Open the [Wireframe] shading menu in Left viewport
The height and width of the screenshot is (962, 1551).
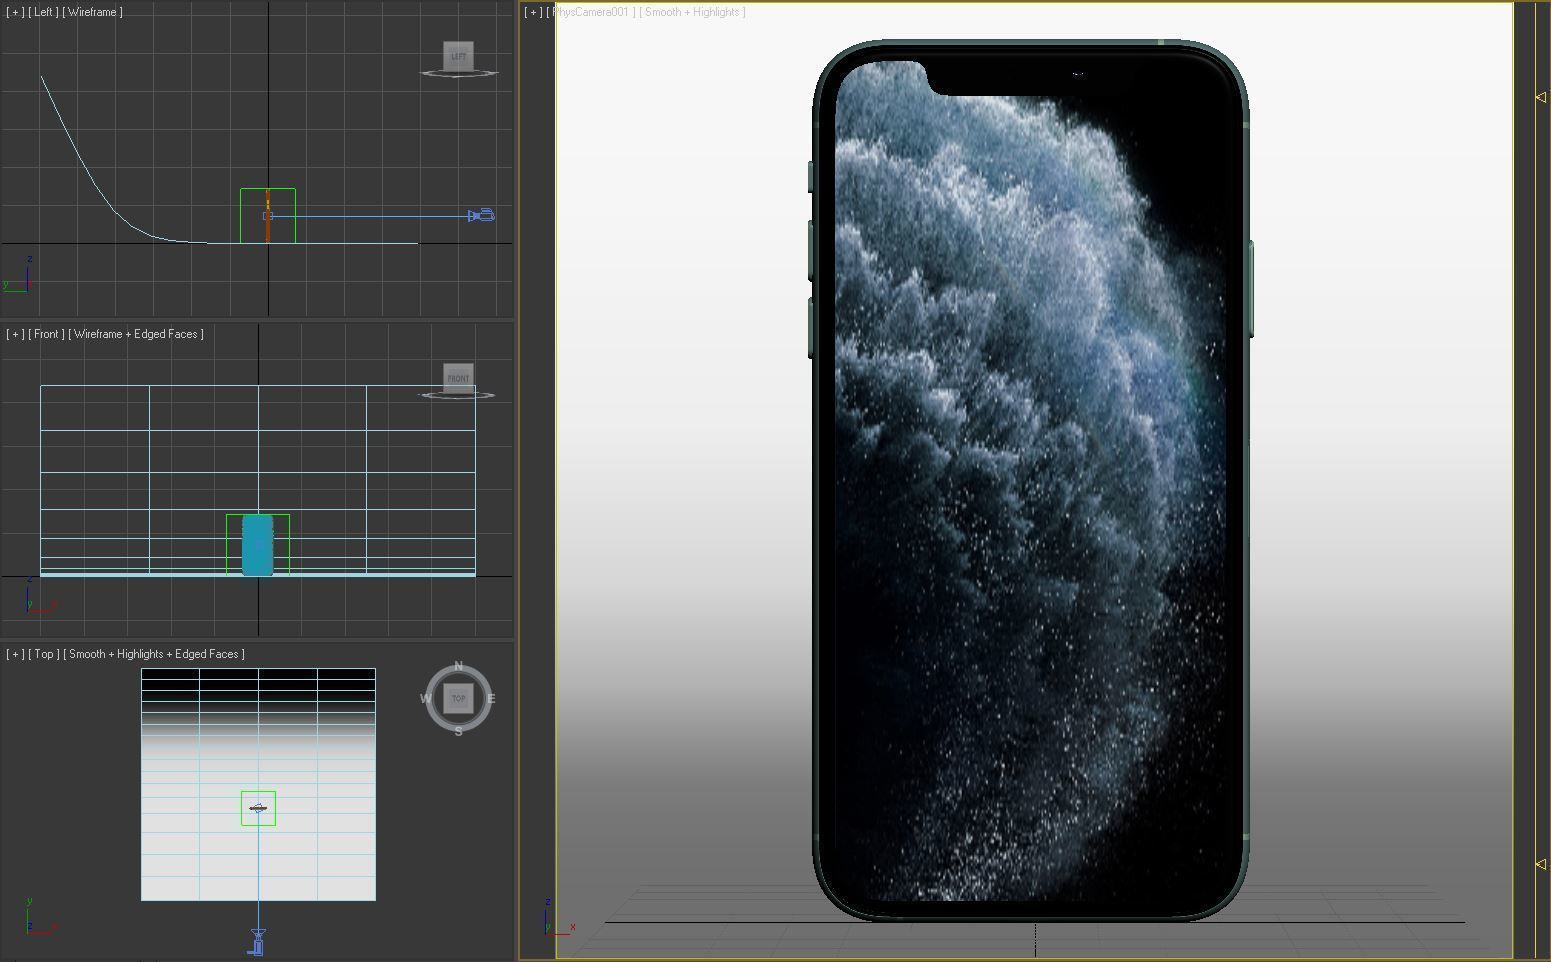click(x=92, y=12)
